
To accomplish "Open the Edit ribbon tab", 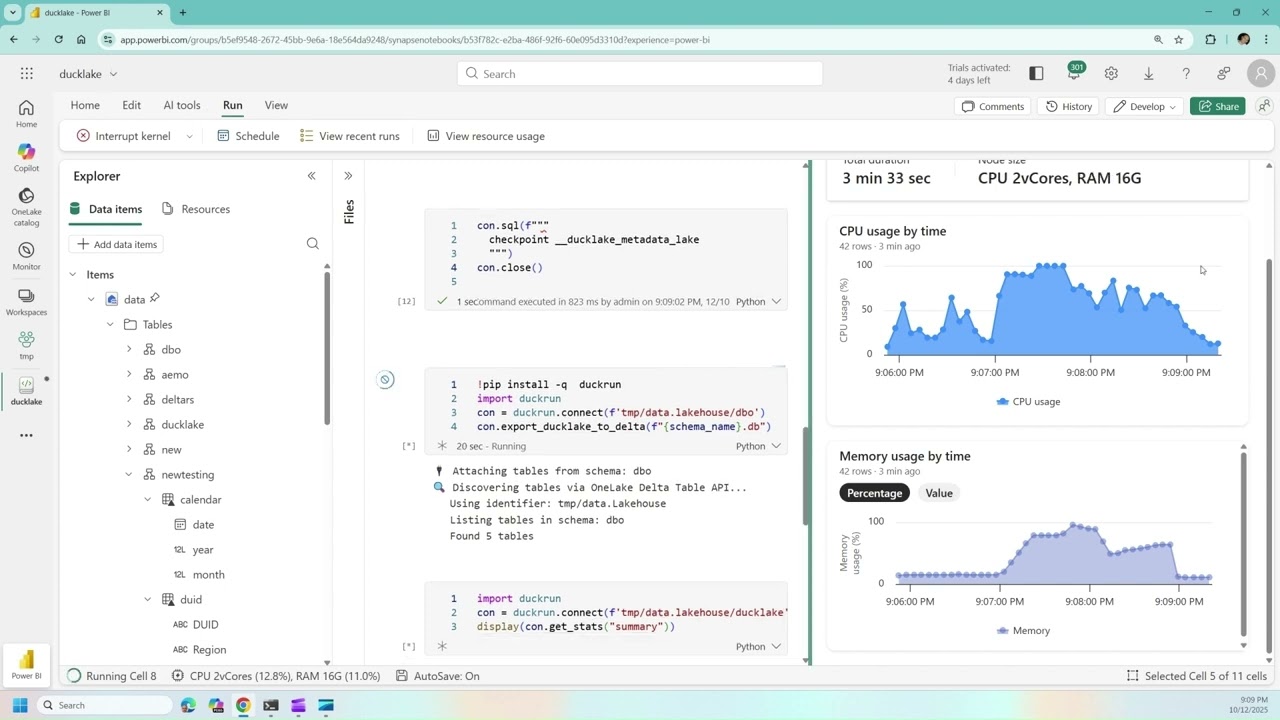I will (131, 105).
